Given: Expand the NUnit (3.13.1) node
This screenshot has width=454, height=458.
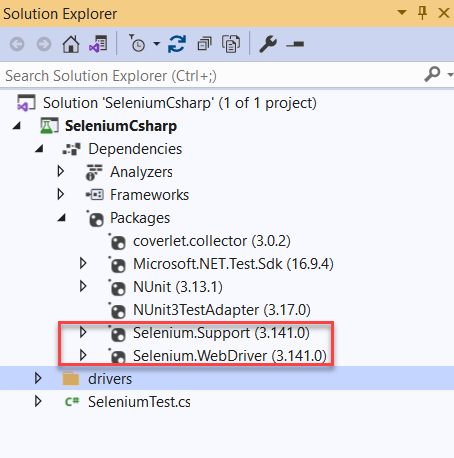Looking at the screenshot, I should point(83,286).
